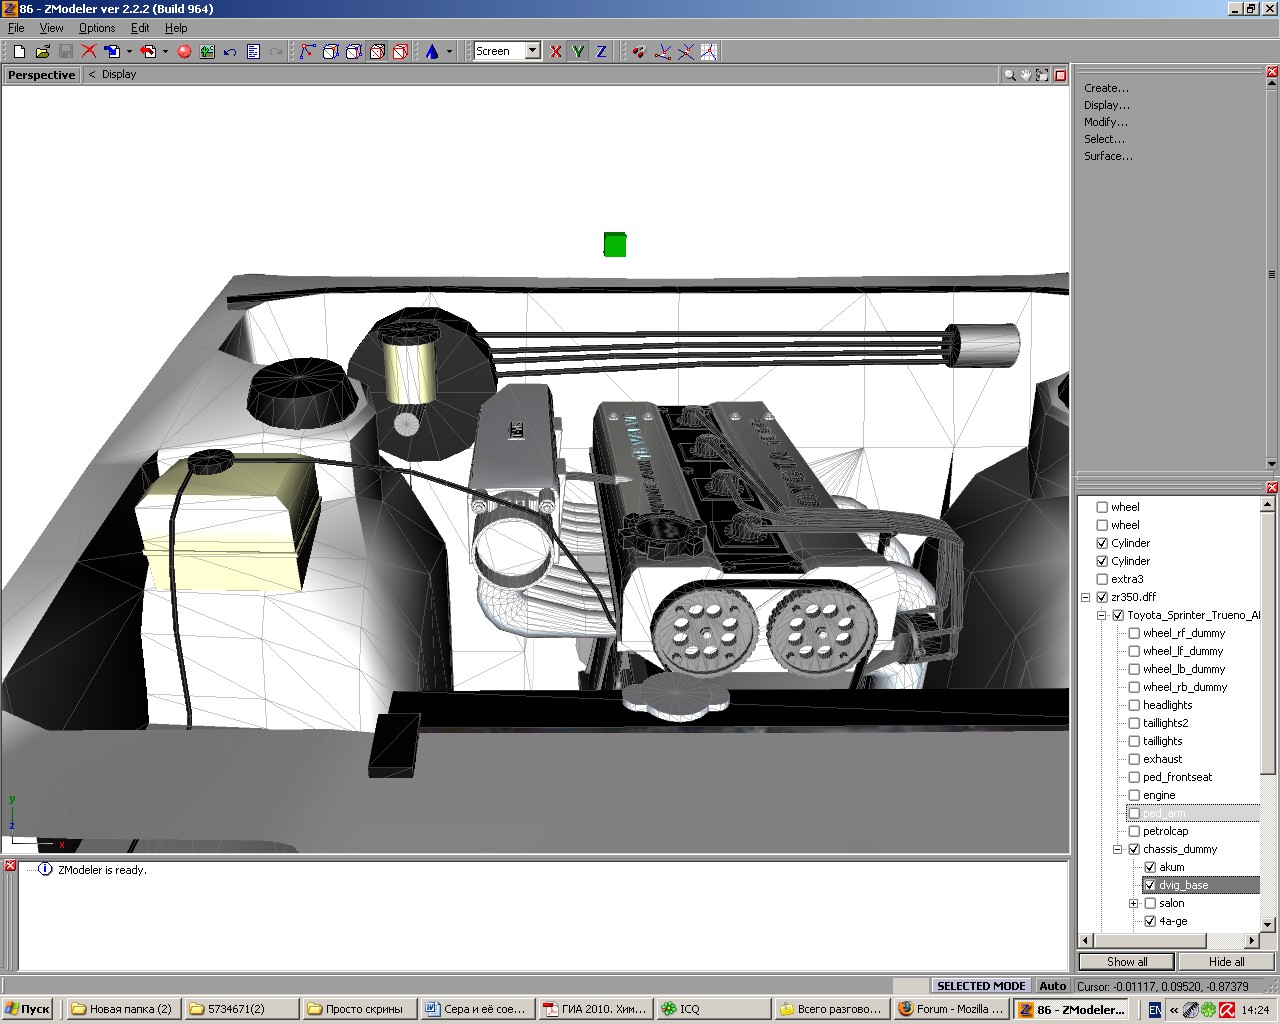Click the Undo arrow icon
This screenshot has height=1024, width=1280.
pos(230,51)
